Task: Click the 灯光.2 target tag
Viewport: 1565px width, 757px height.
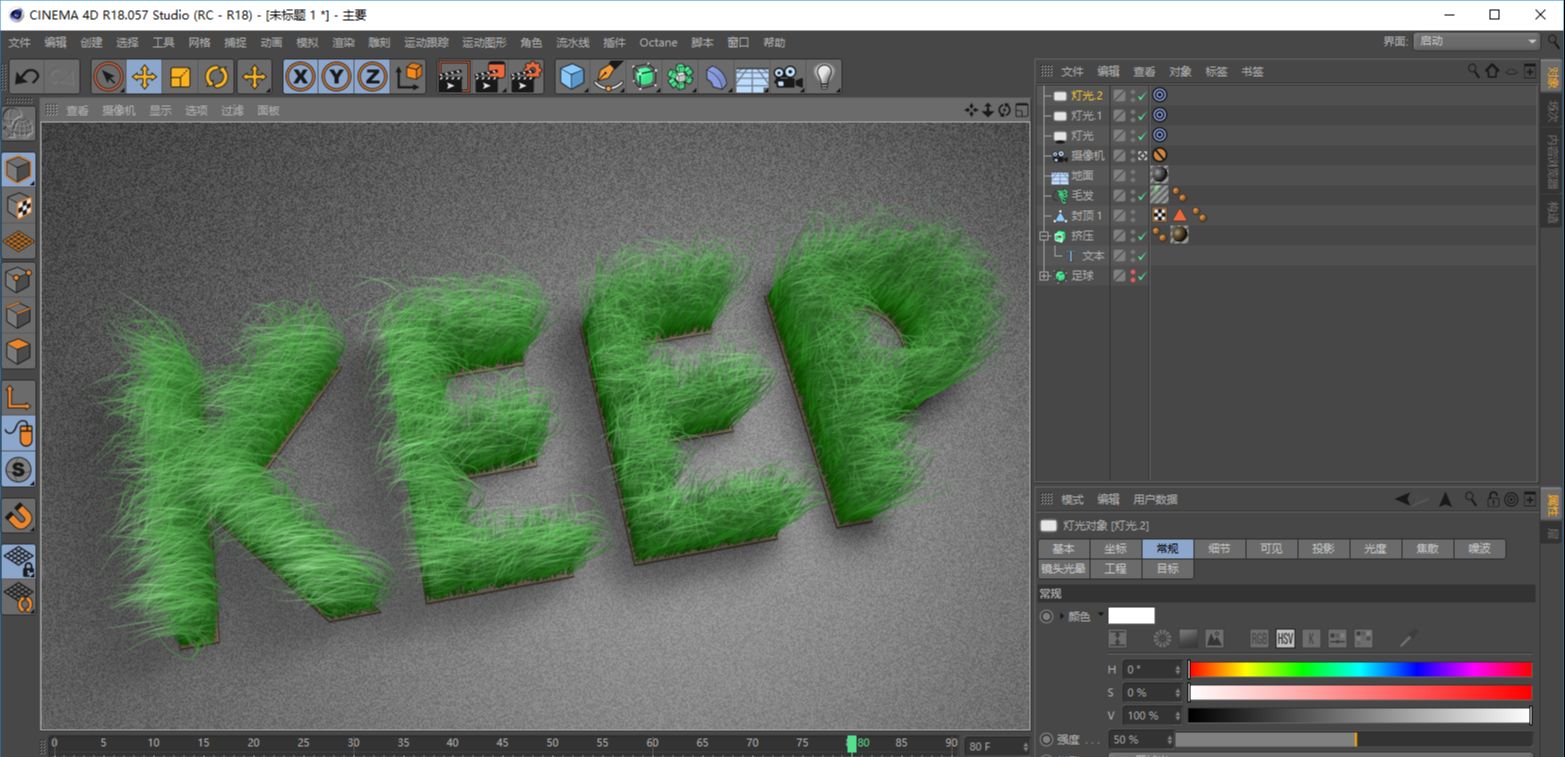Action: (x=1160, y=96)
